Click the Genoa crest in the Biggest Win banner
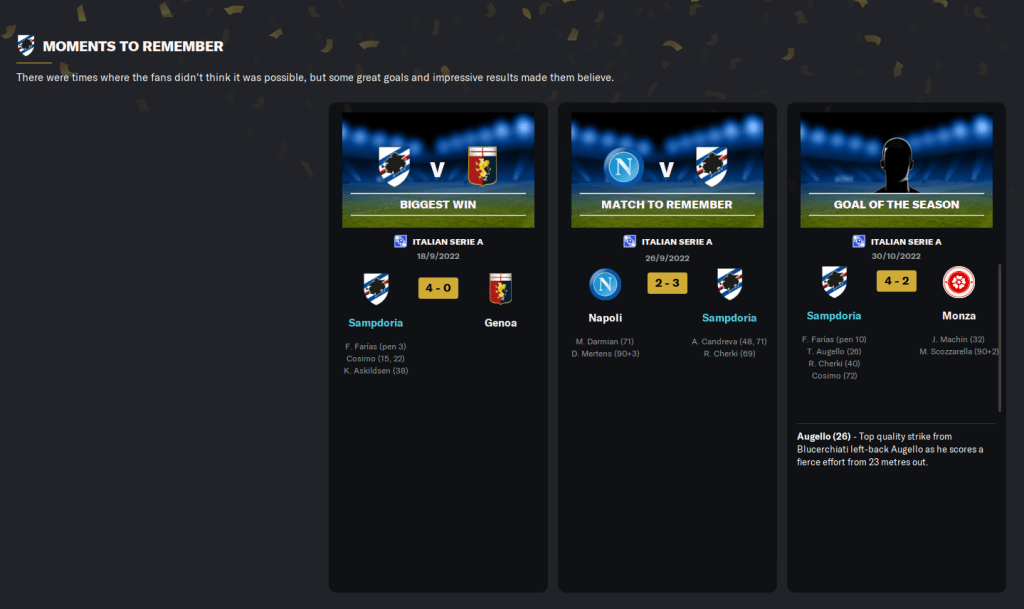The height and width of the screenshot is (609, 1024). pos(483,166)
